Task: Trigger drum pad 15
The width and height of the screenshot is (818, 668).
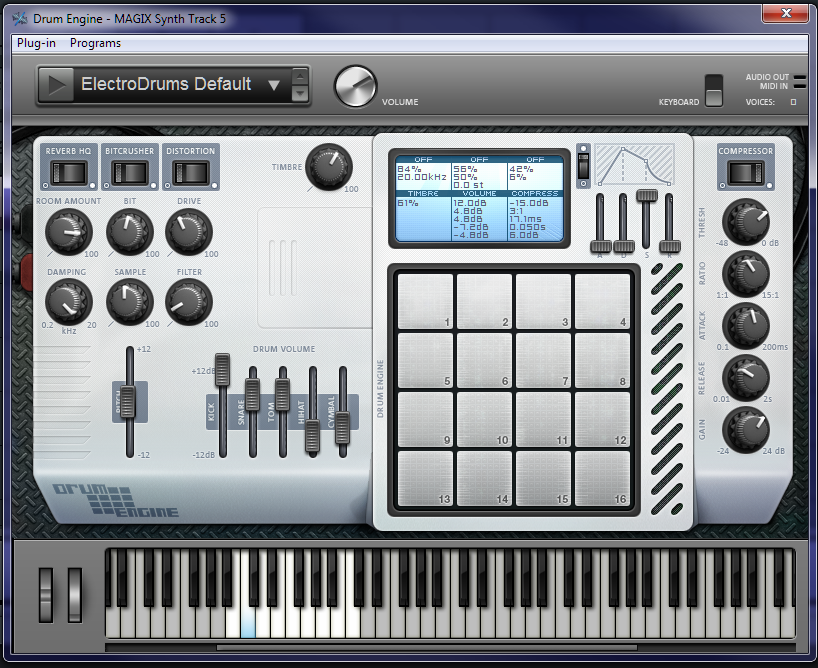Action: click(543, 479)
